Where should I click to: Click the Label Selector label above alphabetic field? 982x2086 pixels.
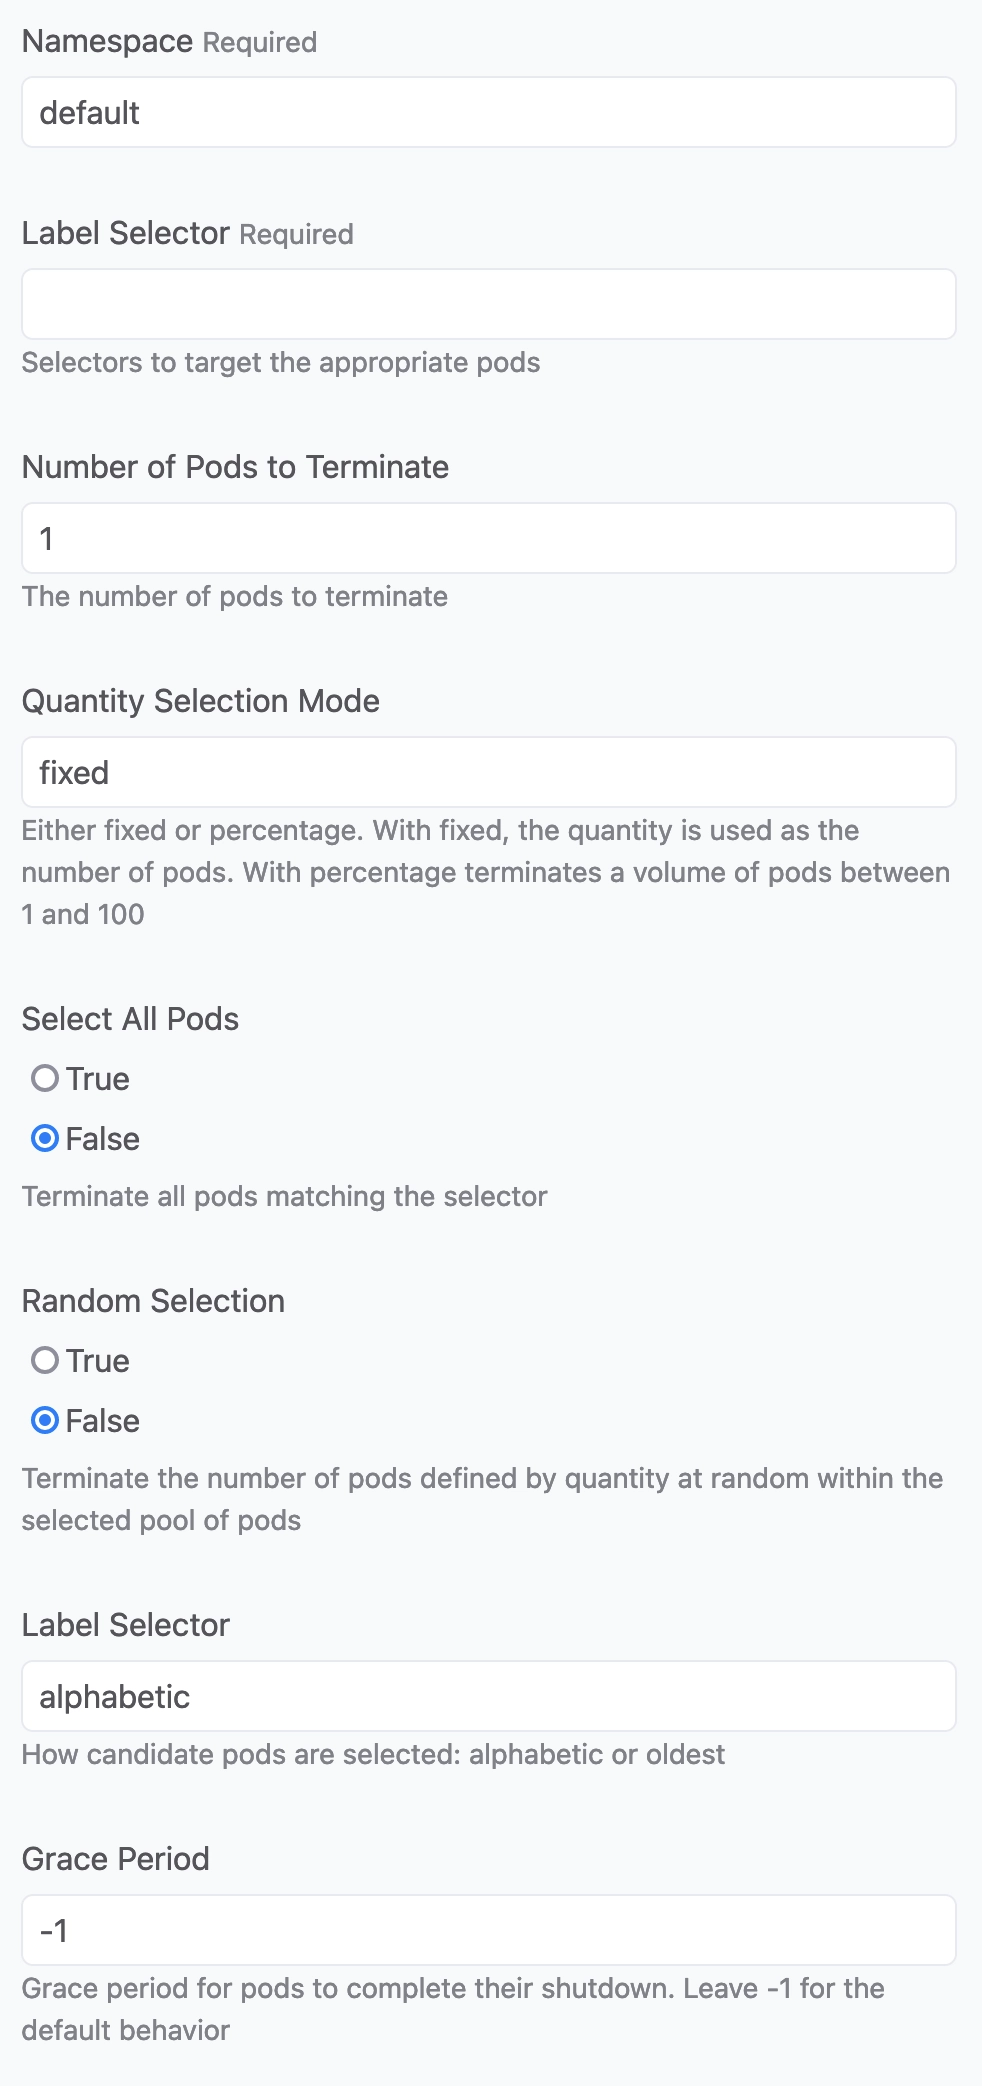point(125,1625)
